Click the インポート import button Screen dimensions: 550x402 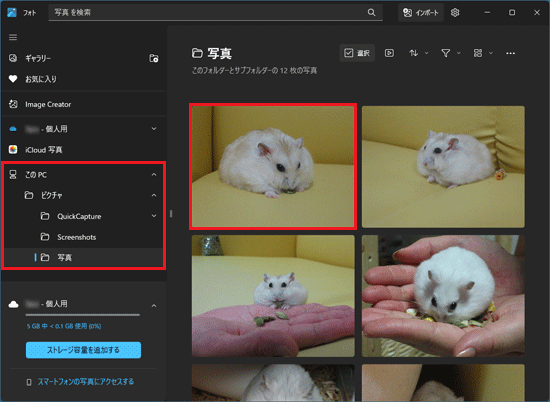[421, 13]
